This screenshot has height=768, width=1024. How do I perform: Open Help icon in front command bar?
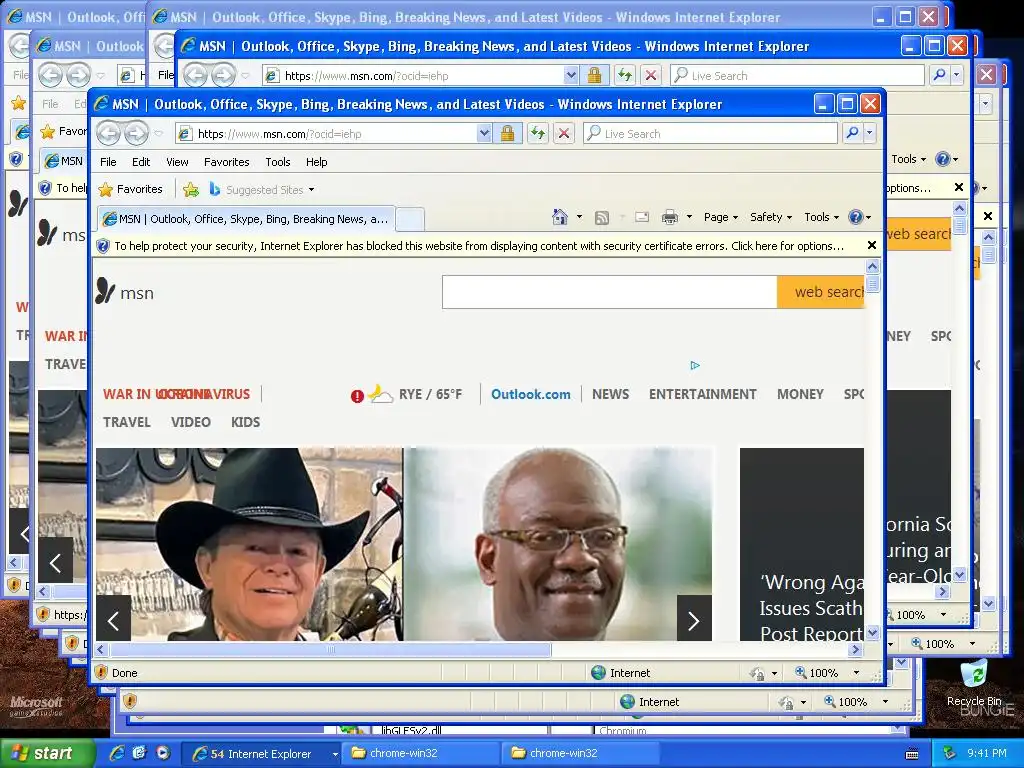click(856, 217)
